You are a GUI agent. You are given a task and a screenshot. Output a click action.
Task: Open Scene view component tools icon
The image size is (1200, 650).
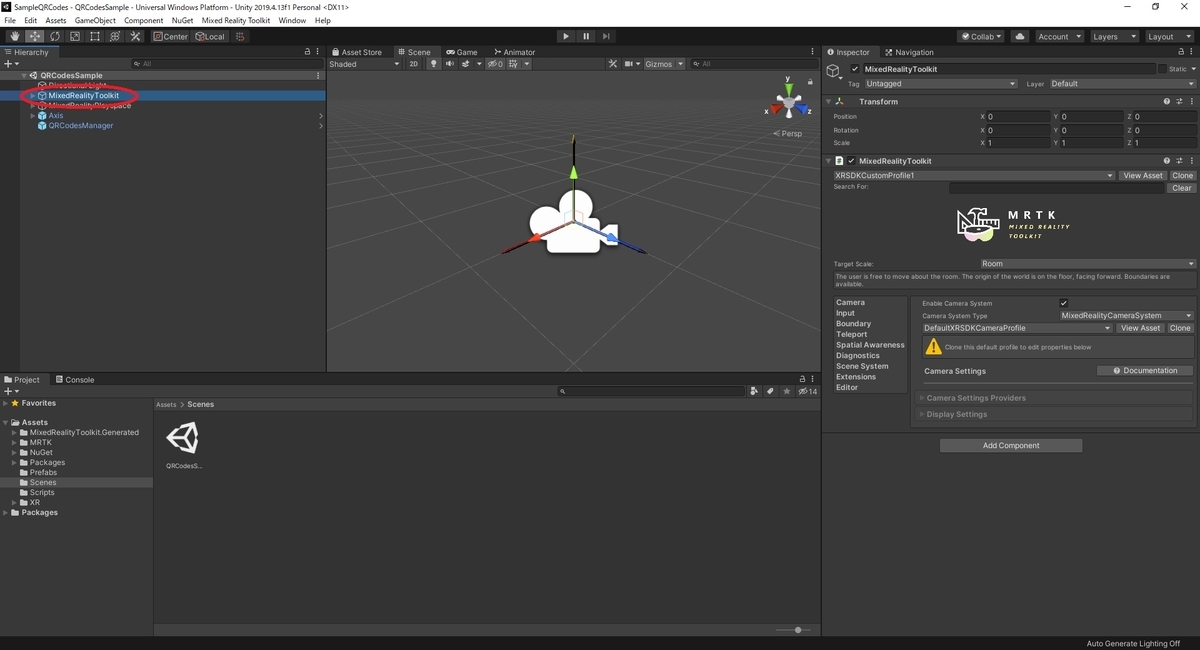pos(614,64)
